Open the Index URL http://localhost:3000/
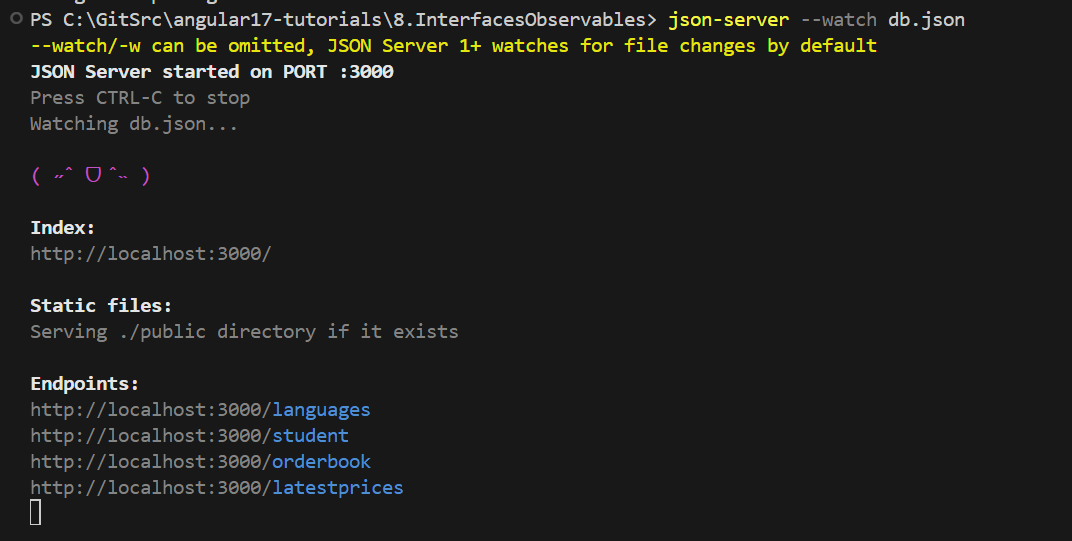The height and width of the screenshot is (541, 1072). (150, 254)
